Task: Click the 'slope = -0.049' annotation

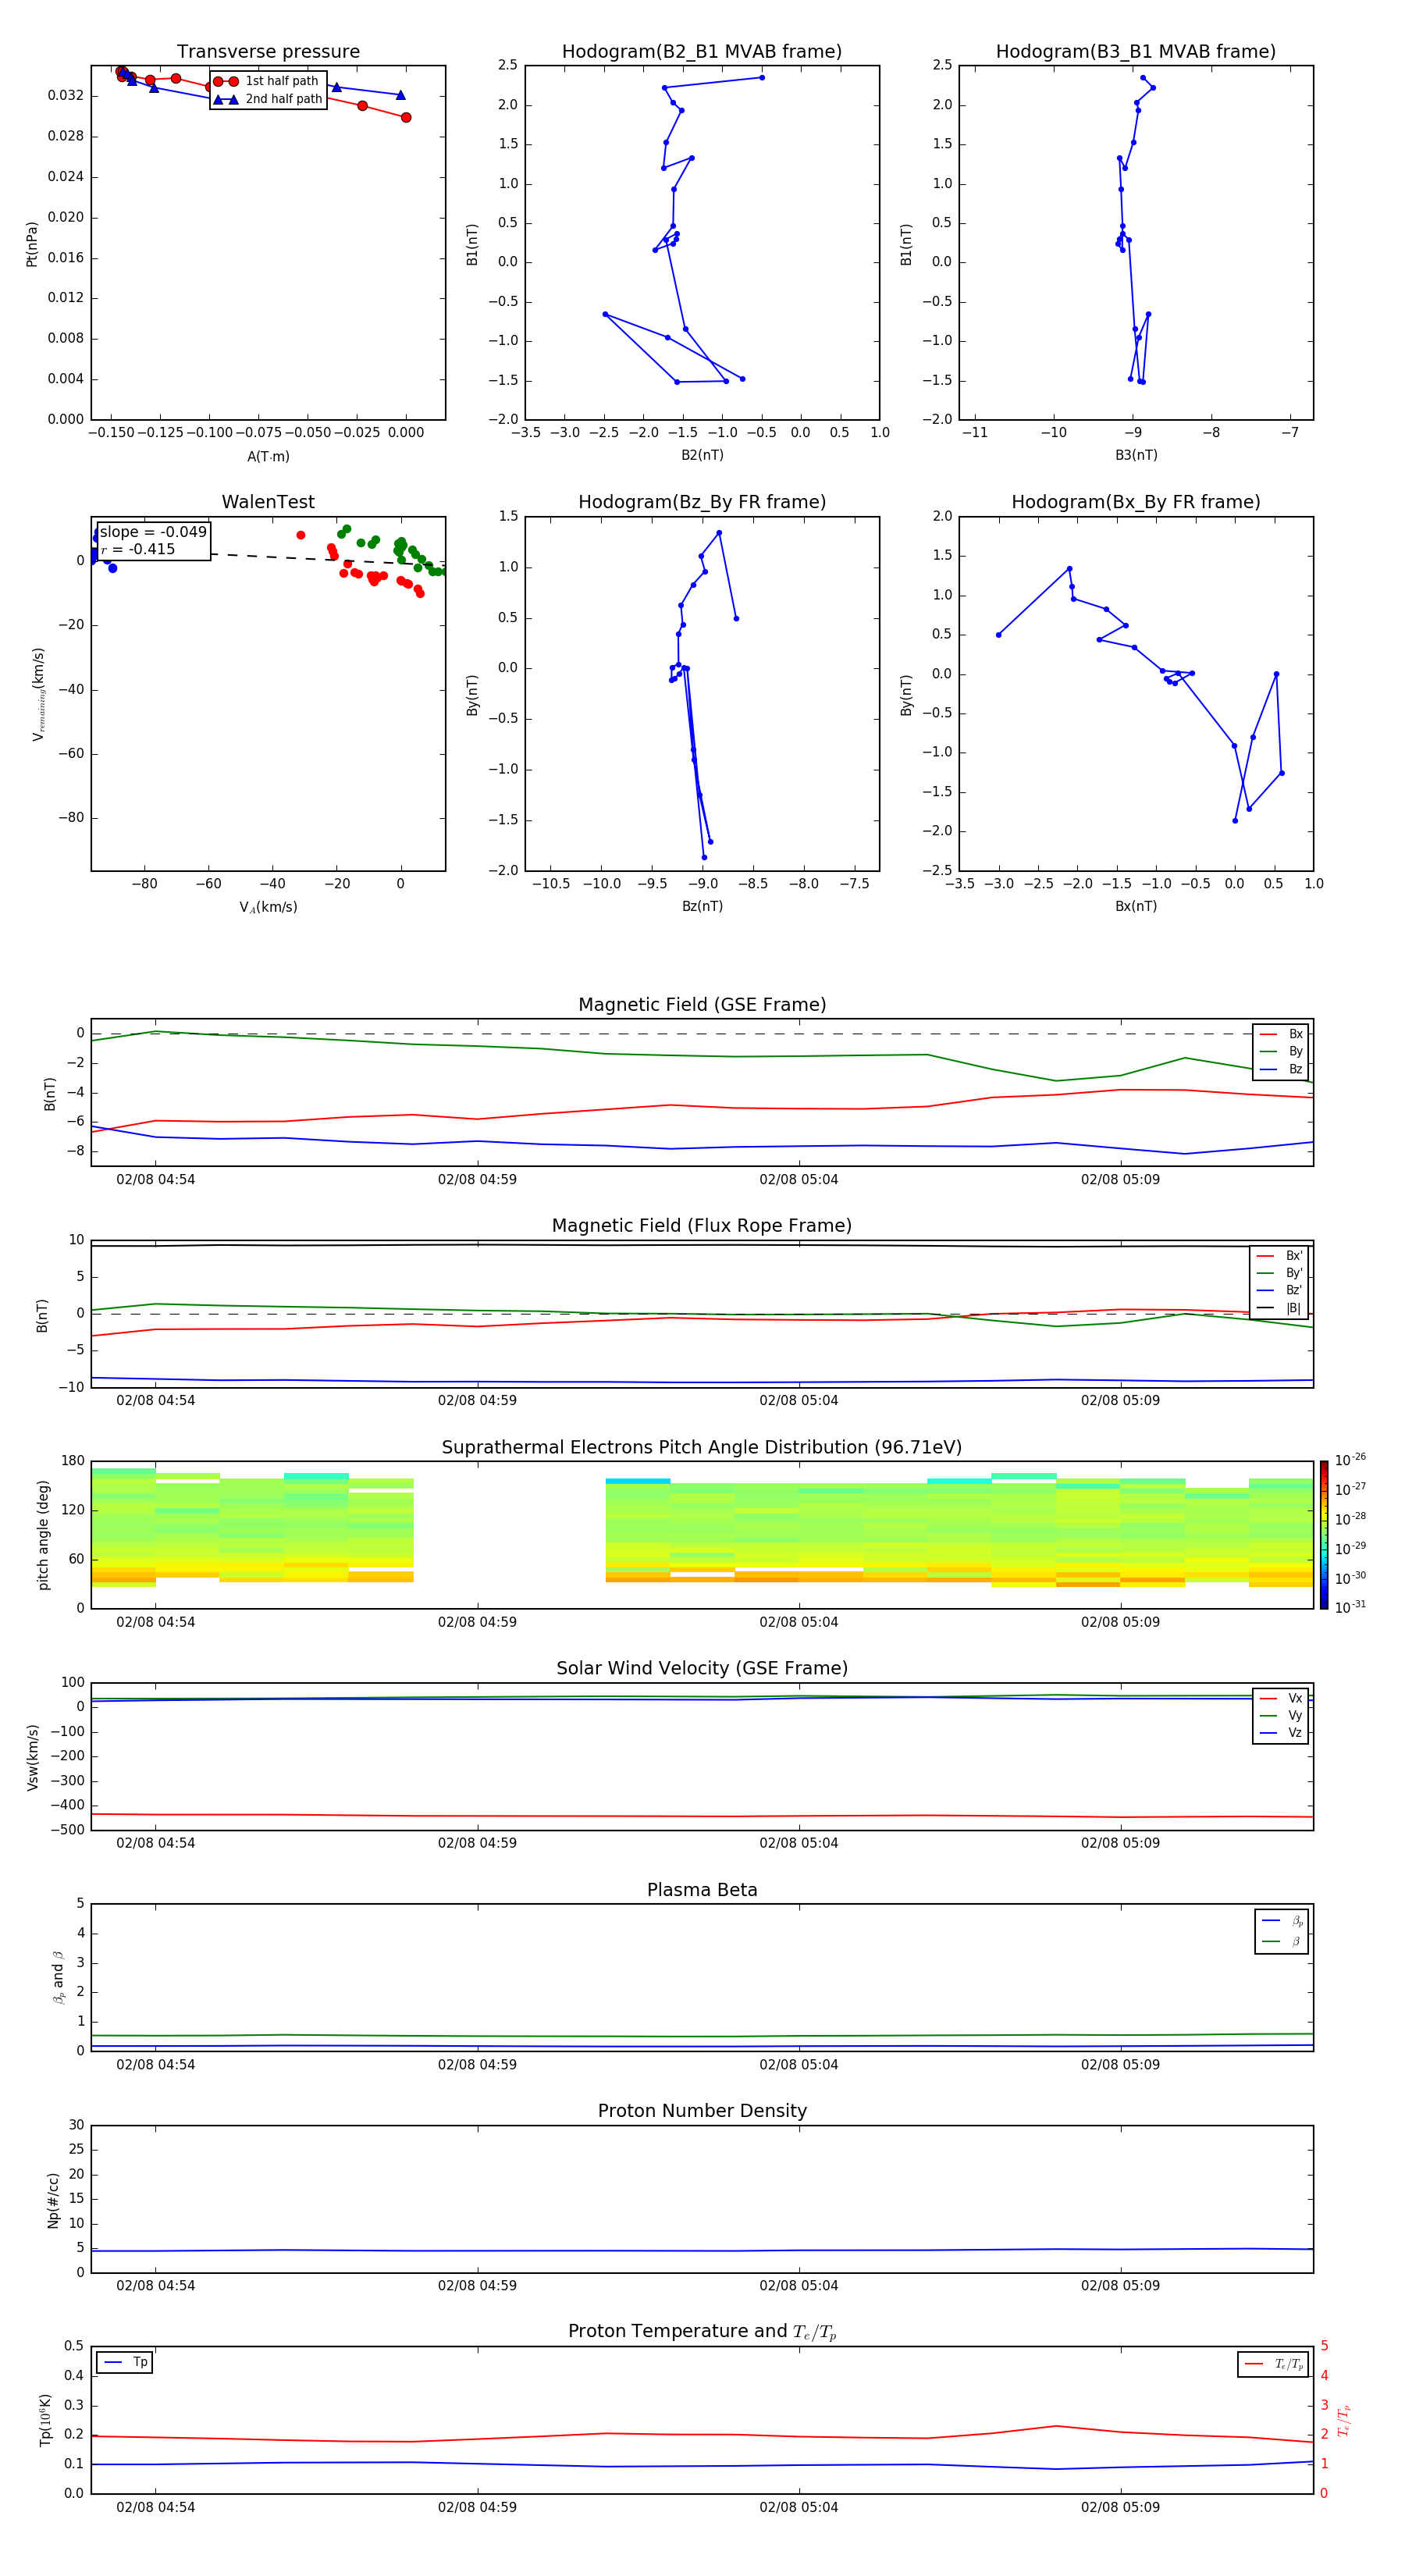Action: coord(153,532)
